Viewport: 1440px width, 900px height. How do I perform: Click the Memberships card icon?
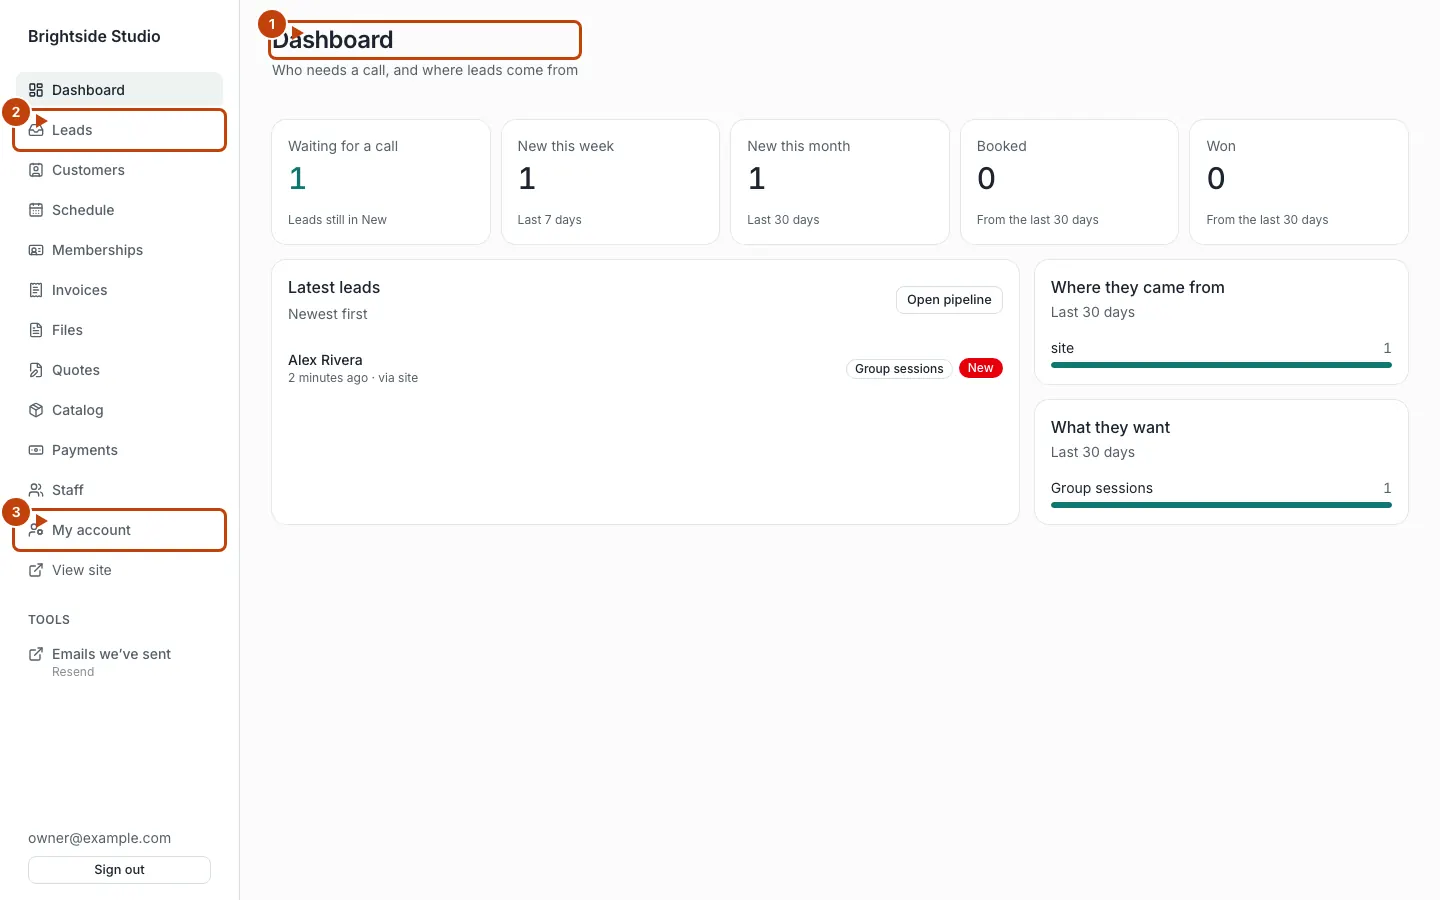point(36,250)
